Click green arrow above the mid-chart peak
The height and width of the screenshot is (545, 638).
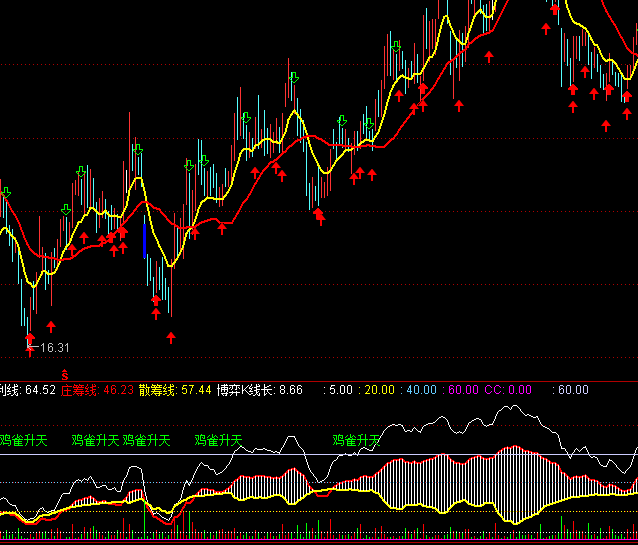pos(294,77)
